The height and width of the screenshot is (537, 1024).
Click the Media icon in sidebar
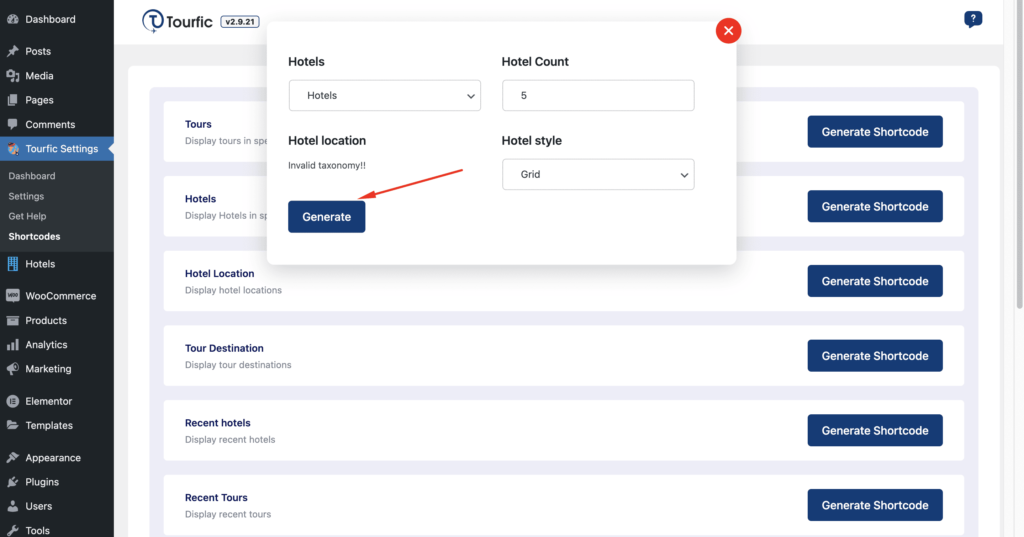pos(12,76)
